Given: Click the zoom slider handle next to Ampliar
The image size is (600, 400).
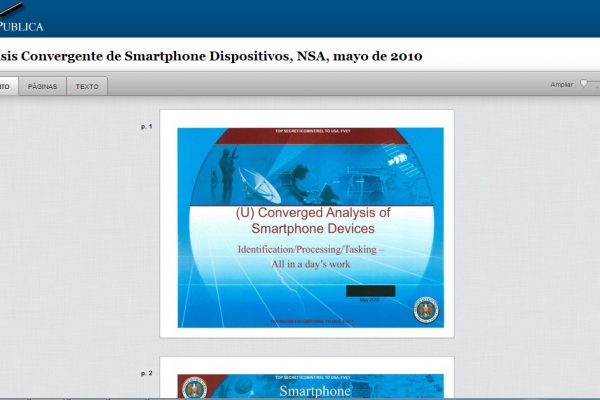Looking at the screenshot, I should click(584, 83).
